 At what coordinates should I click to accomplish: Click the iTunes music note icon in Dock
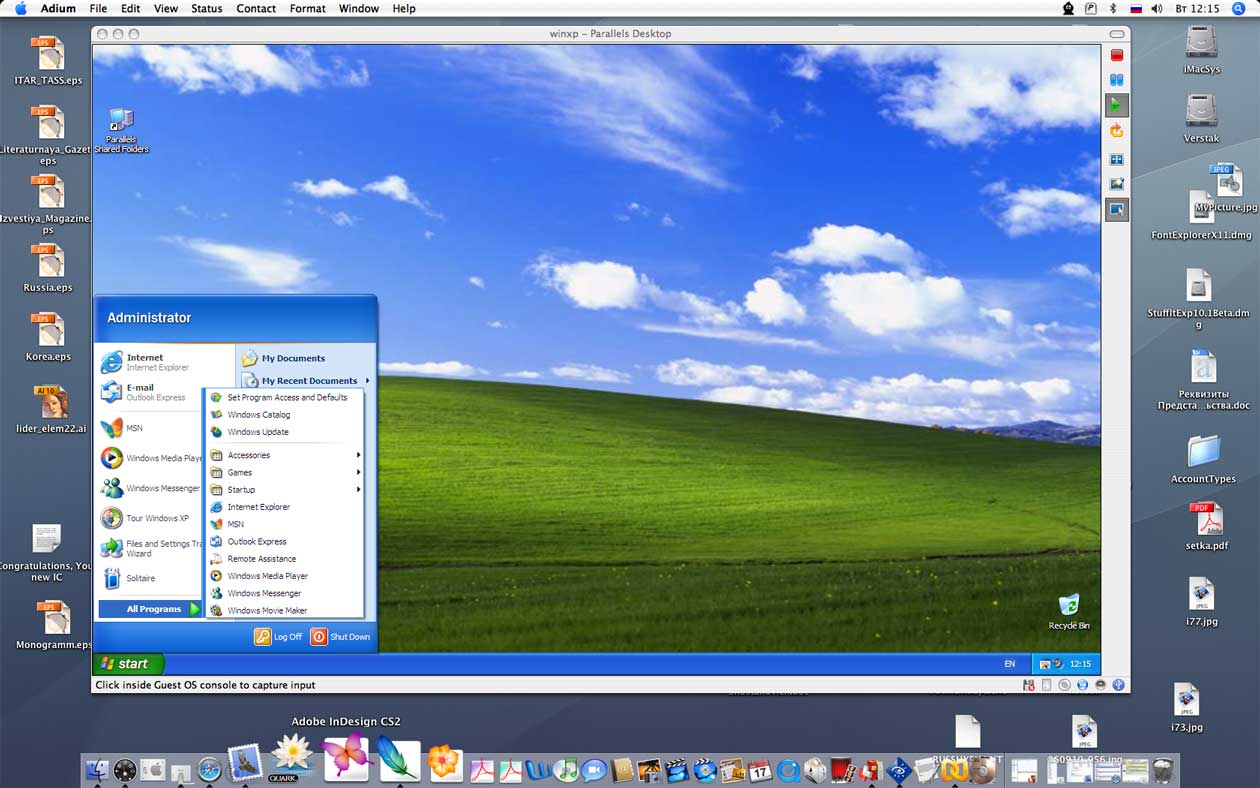click(x=566, y=769)
